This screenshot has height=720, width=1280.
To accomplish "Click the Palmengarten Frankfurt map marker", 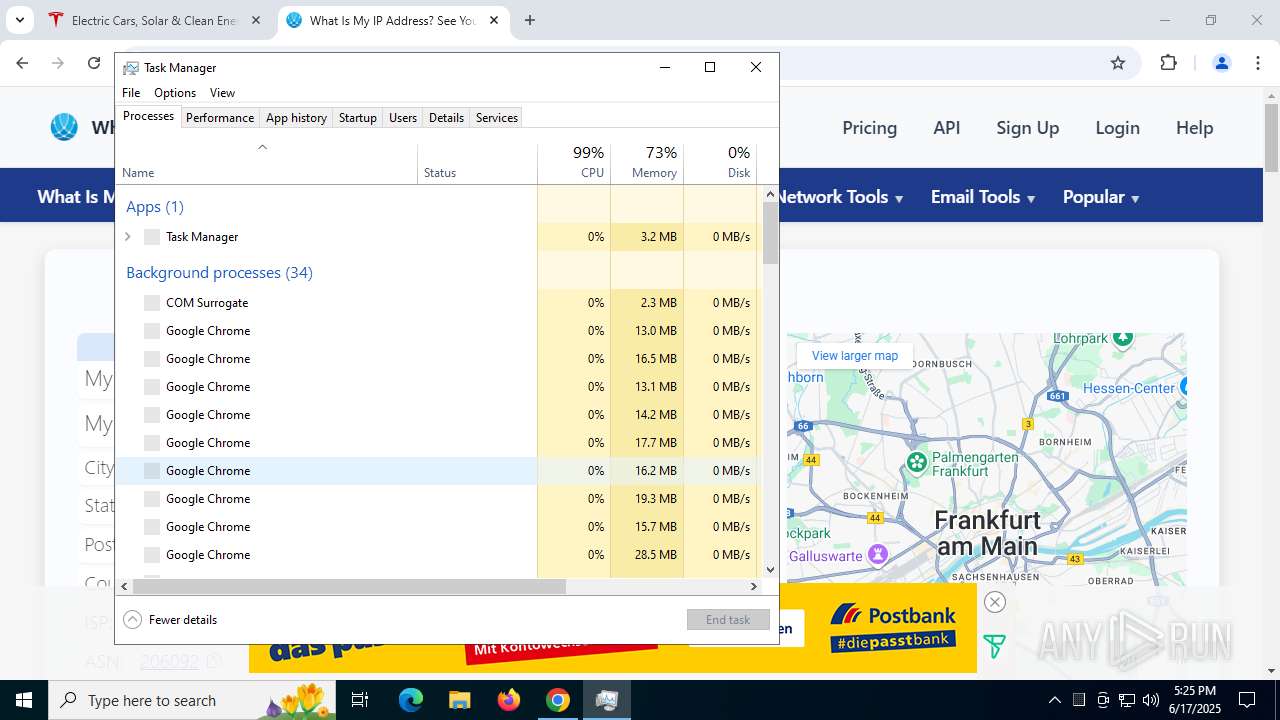I will click(x=917, y=462).
